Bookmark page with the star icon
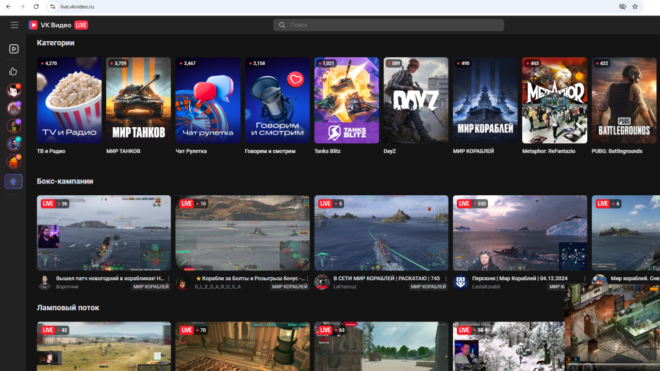Image resolution: width=660 pixels, height=371 pixels. click(x=635, y=7)
